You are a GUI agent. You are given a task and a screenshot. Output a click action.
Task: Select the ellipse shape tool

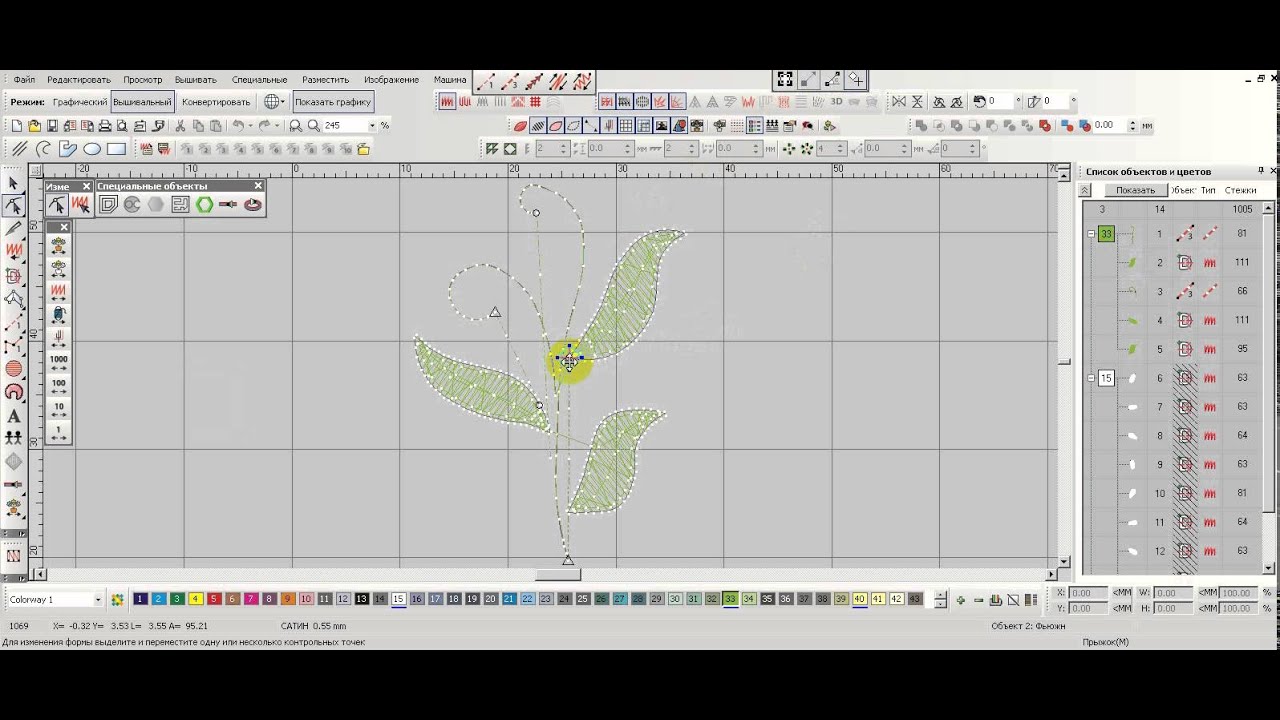92,149
